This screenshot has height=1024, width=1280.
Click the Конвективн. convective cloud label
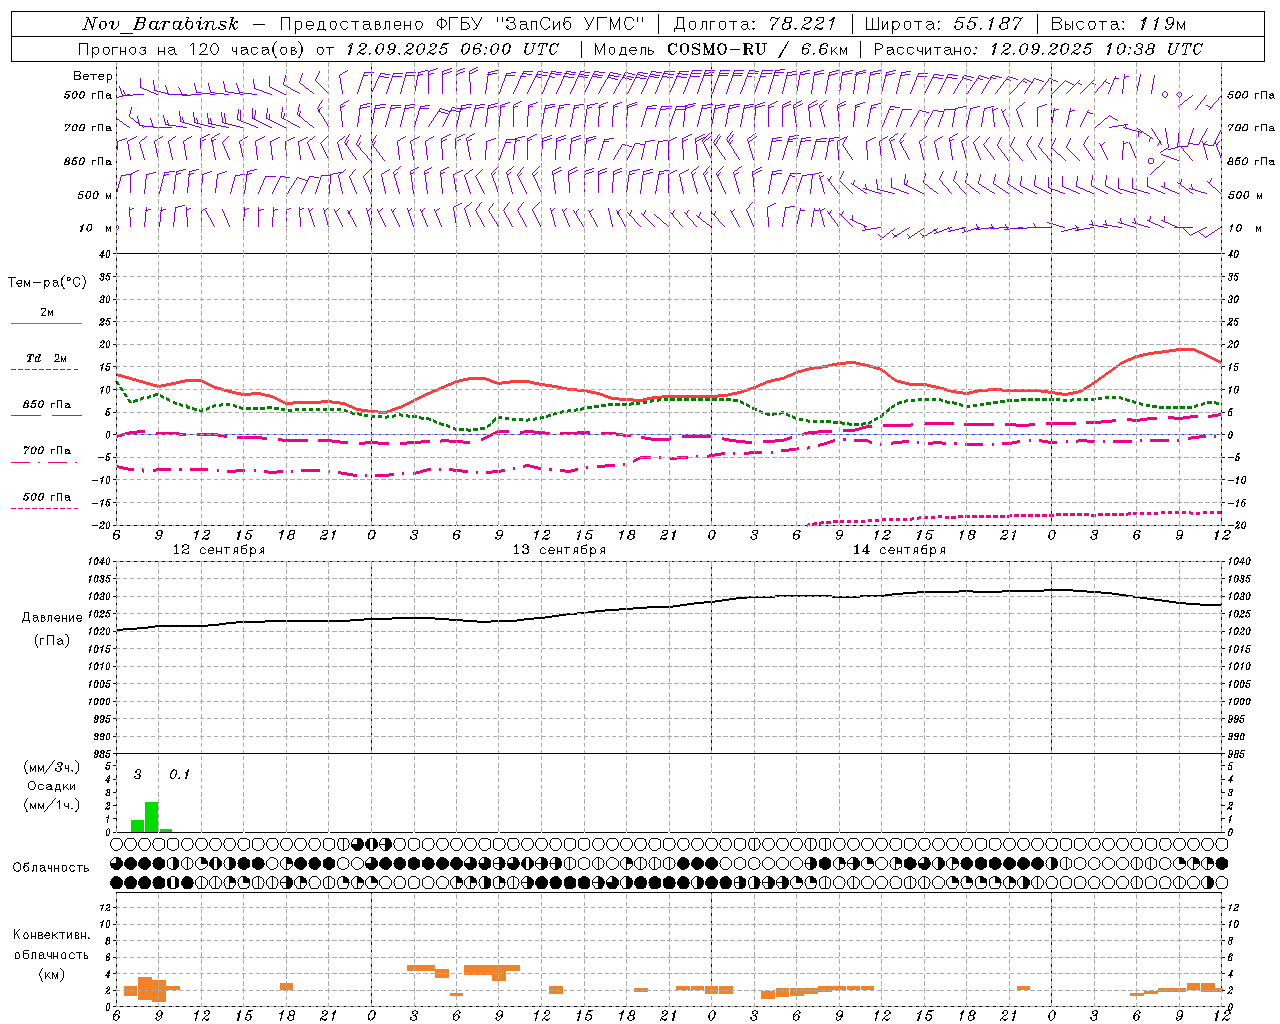(51, 935)
